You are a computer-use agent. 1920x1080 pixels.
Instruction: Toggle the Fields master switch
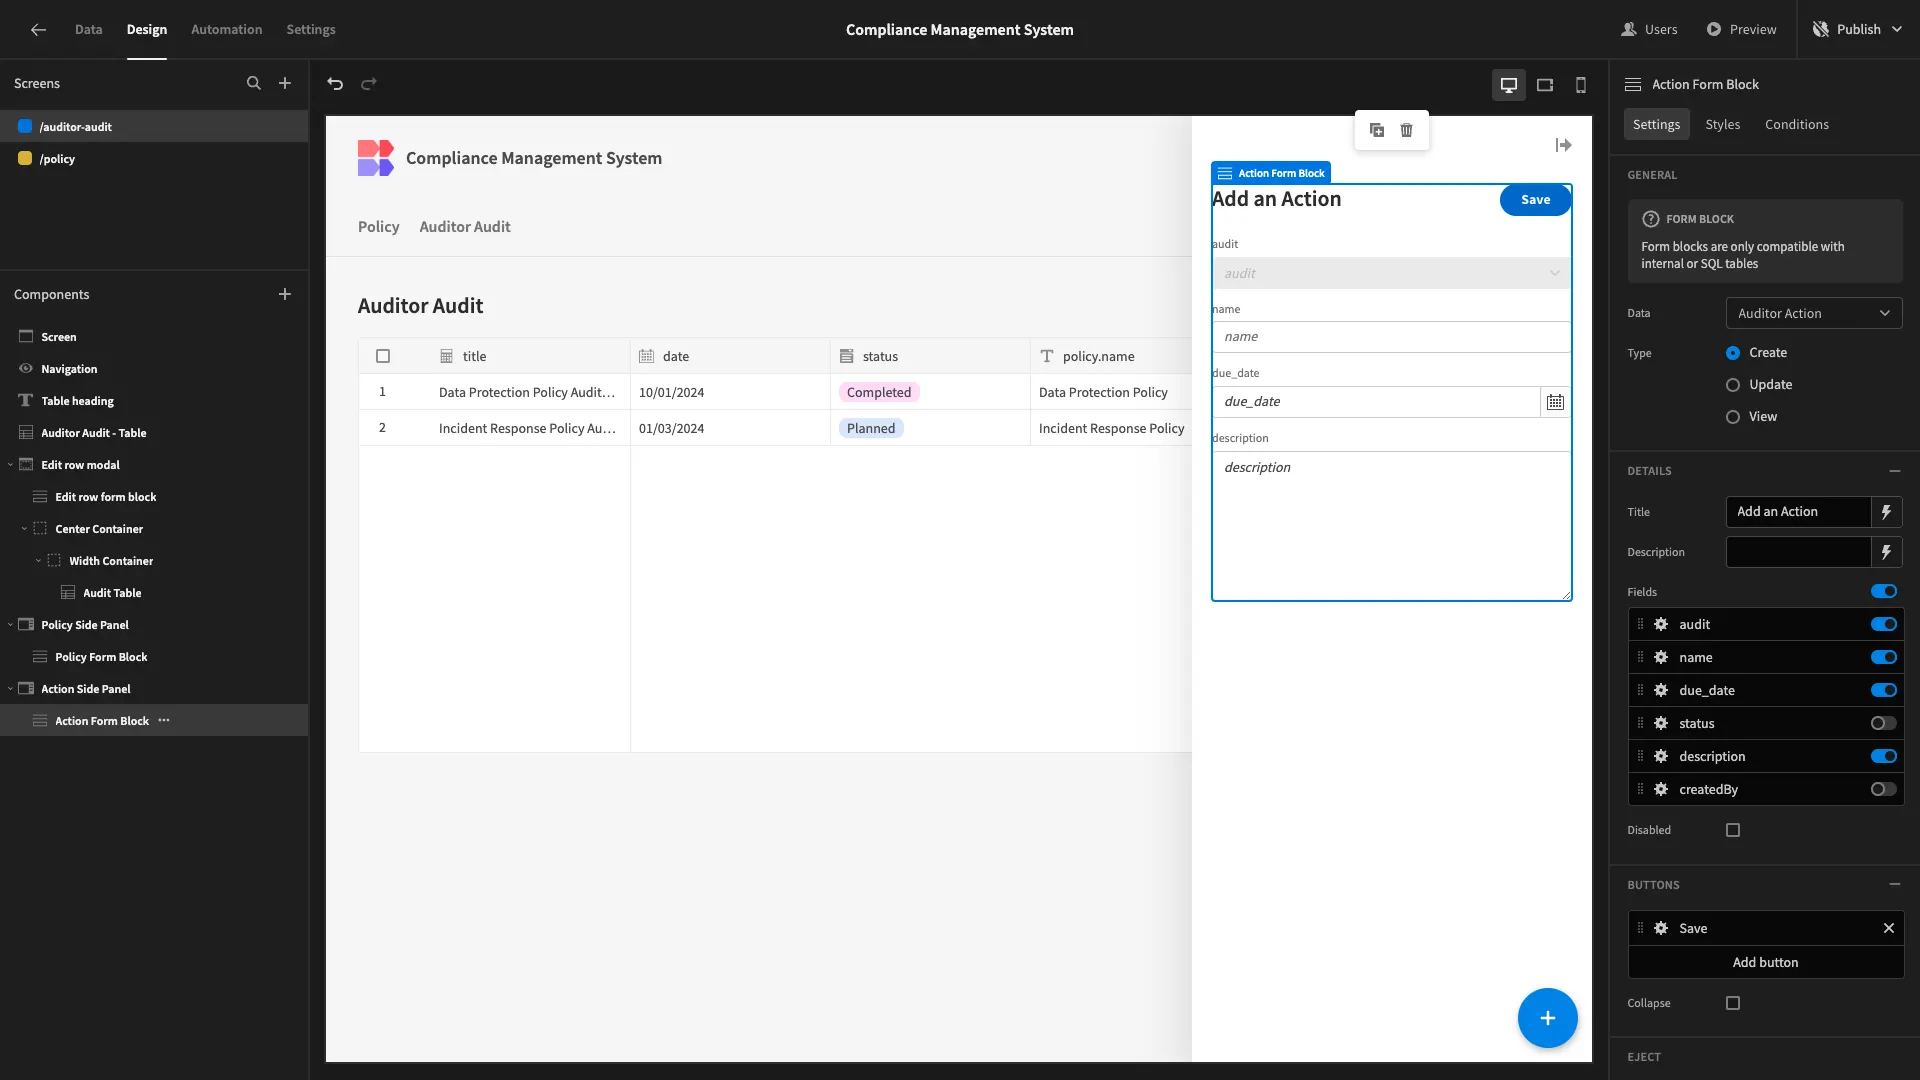tap(1884, 591)
